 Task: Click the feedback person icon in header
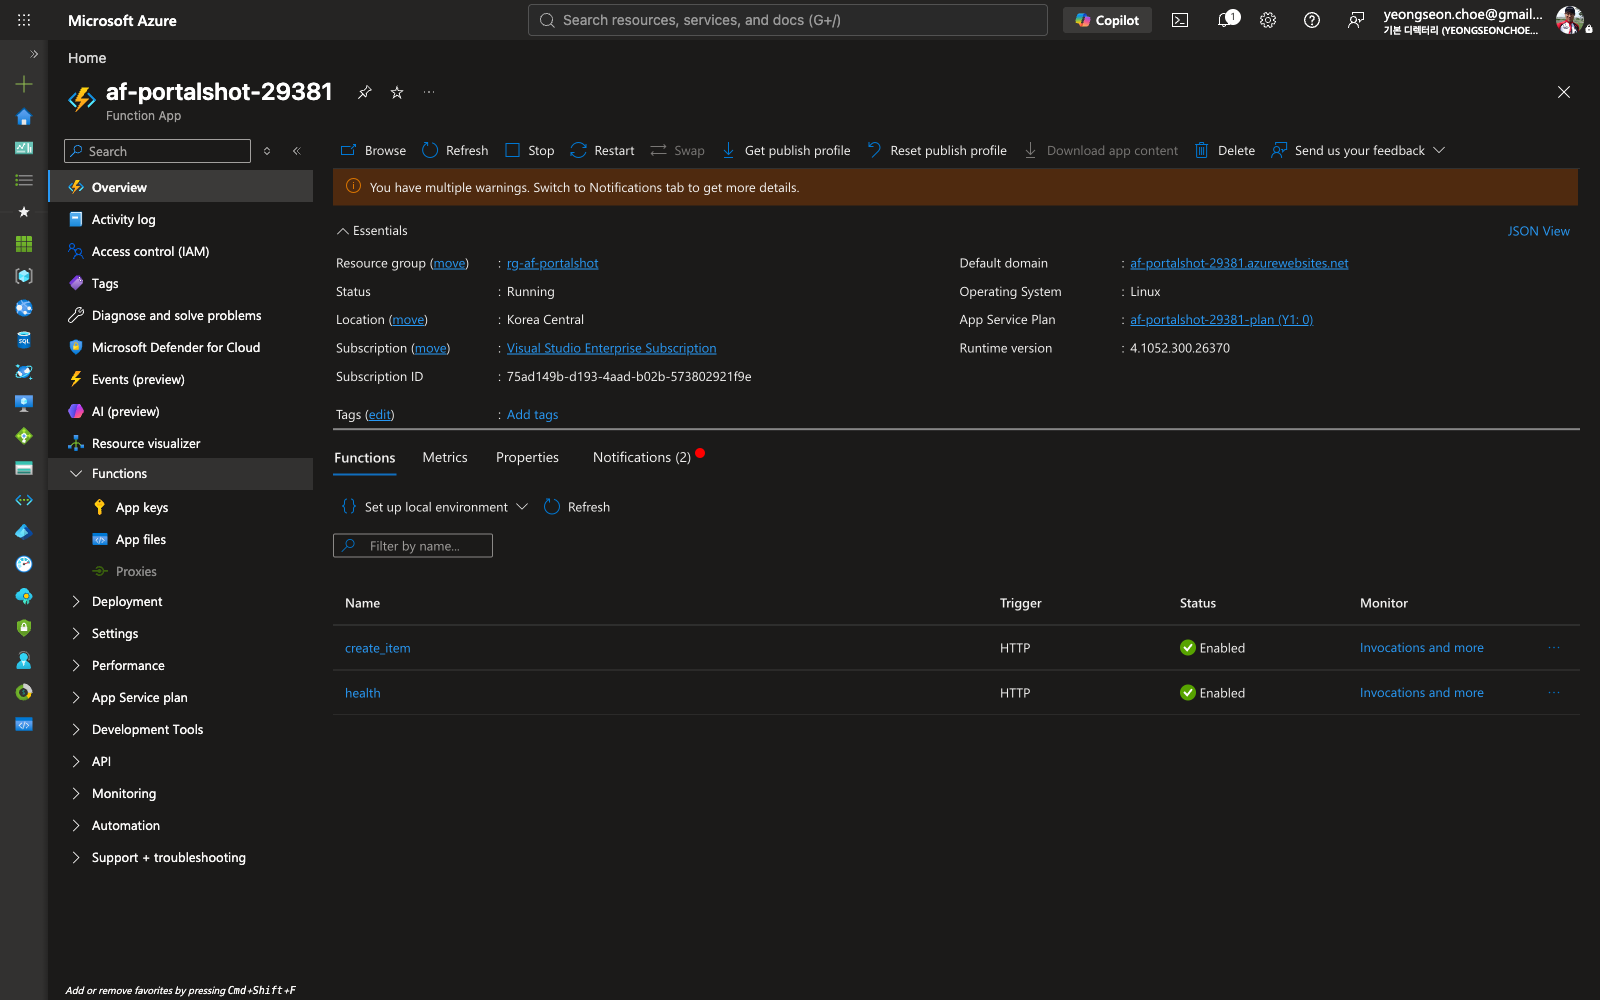tap(1356, 20)
